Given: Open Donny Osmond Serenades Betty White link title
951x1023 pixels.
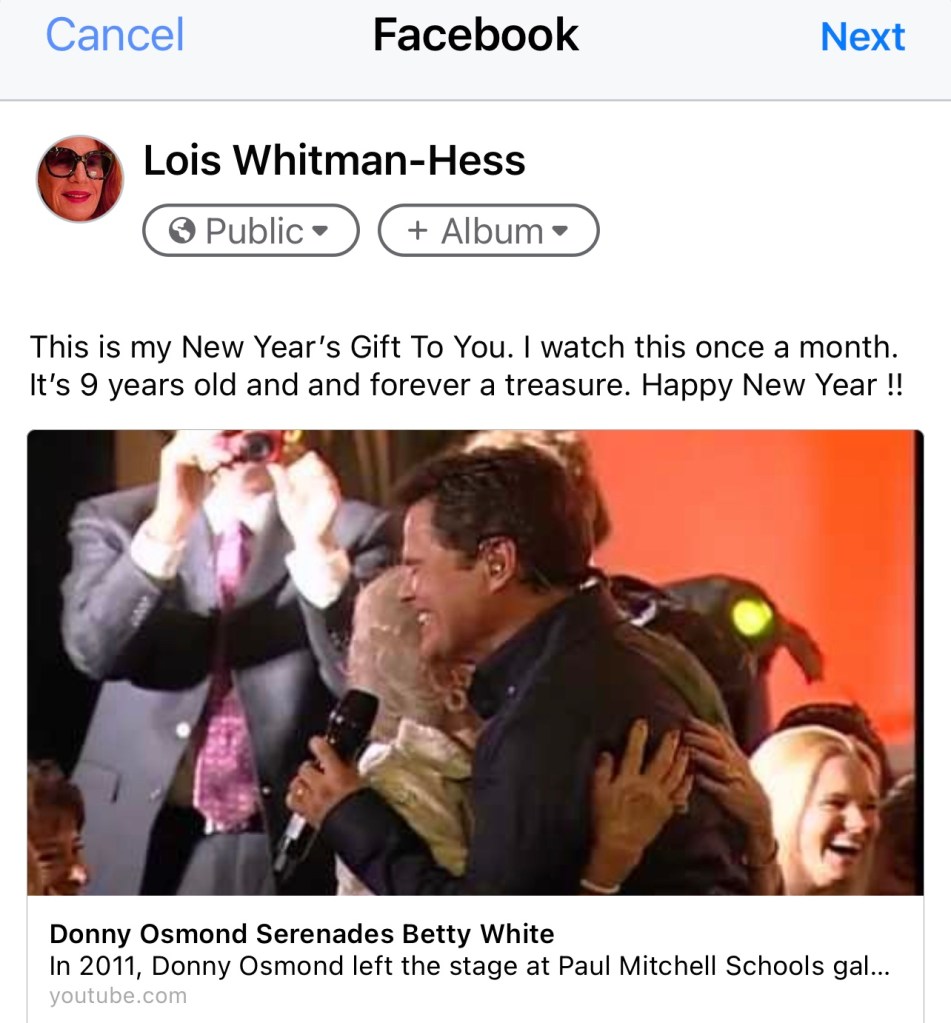Looking at the screenshot, I should click(x=301, y=934).
